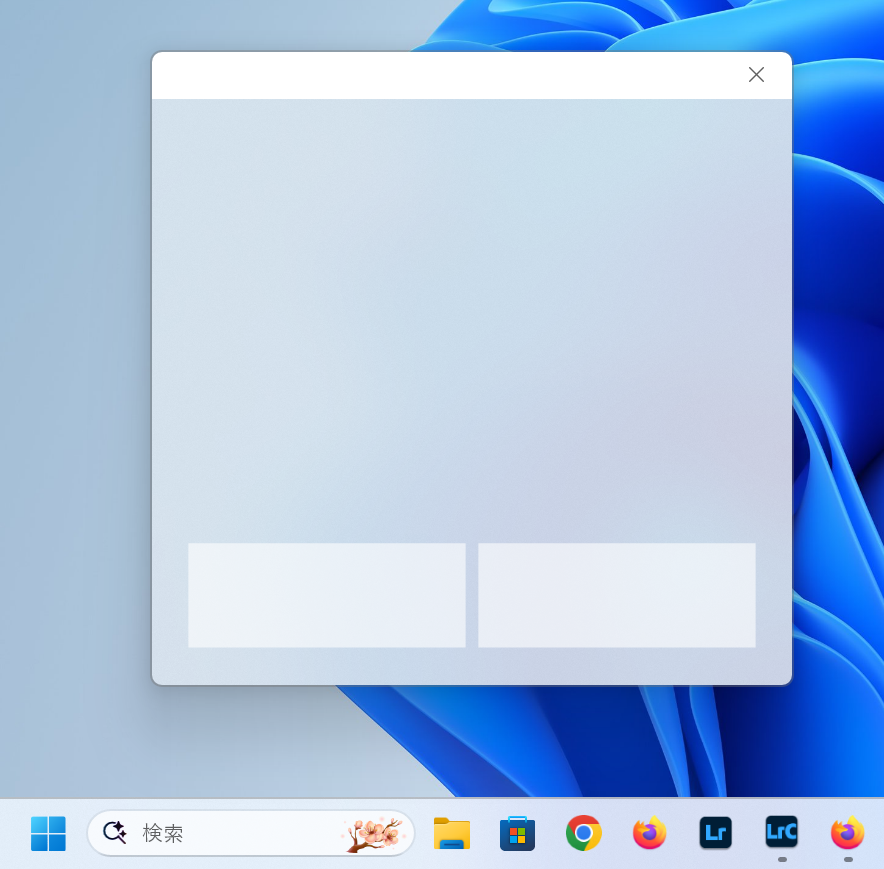This screenshot has height=869, width=884.
Task: Click the cherry blossom search highlight image
Action: 373,833
